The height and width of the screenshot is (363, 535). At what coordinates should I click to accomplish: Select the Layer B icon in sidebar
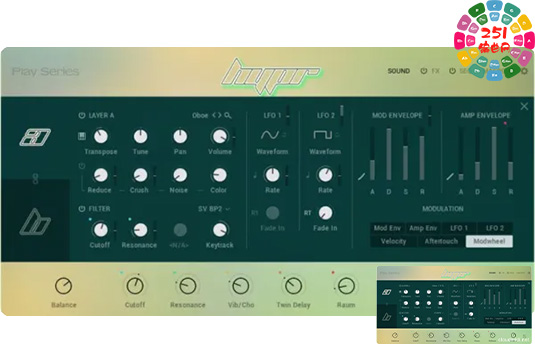point(35,222)
